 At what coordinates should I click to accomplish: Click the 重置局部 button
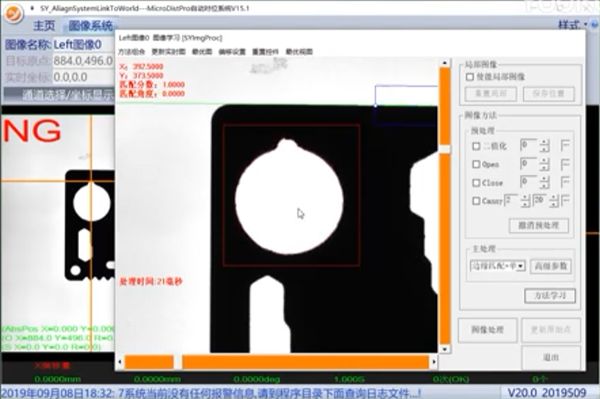click(491, 94)
